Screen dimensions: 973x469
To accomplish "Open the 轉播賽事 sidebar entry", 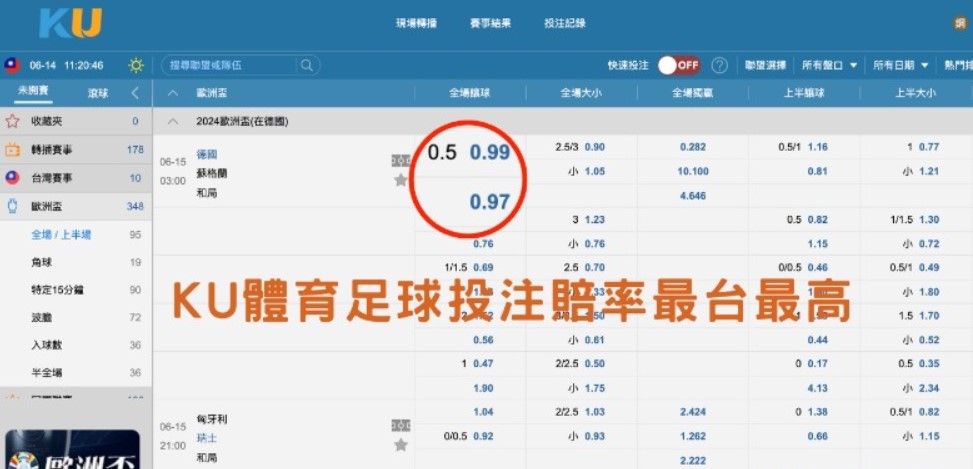I will tap(76, 150).
